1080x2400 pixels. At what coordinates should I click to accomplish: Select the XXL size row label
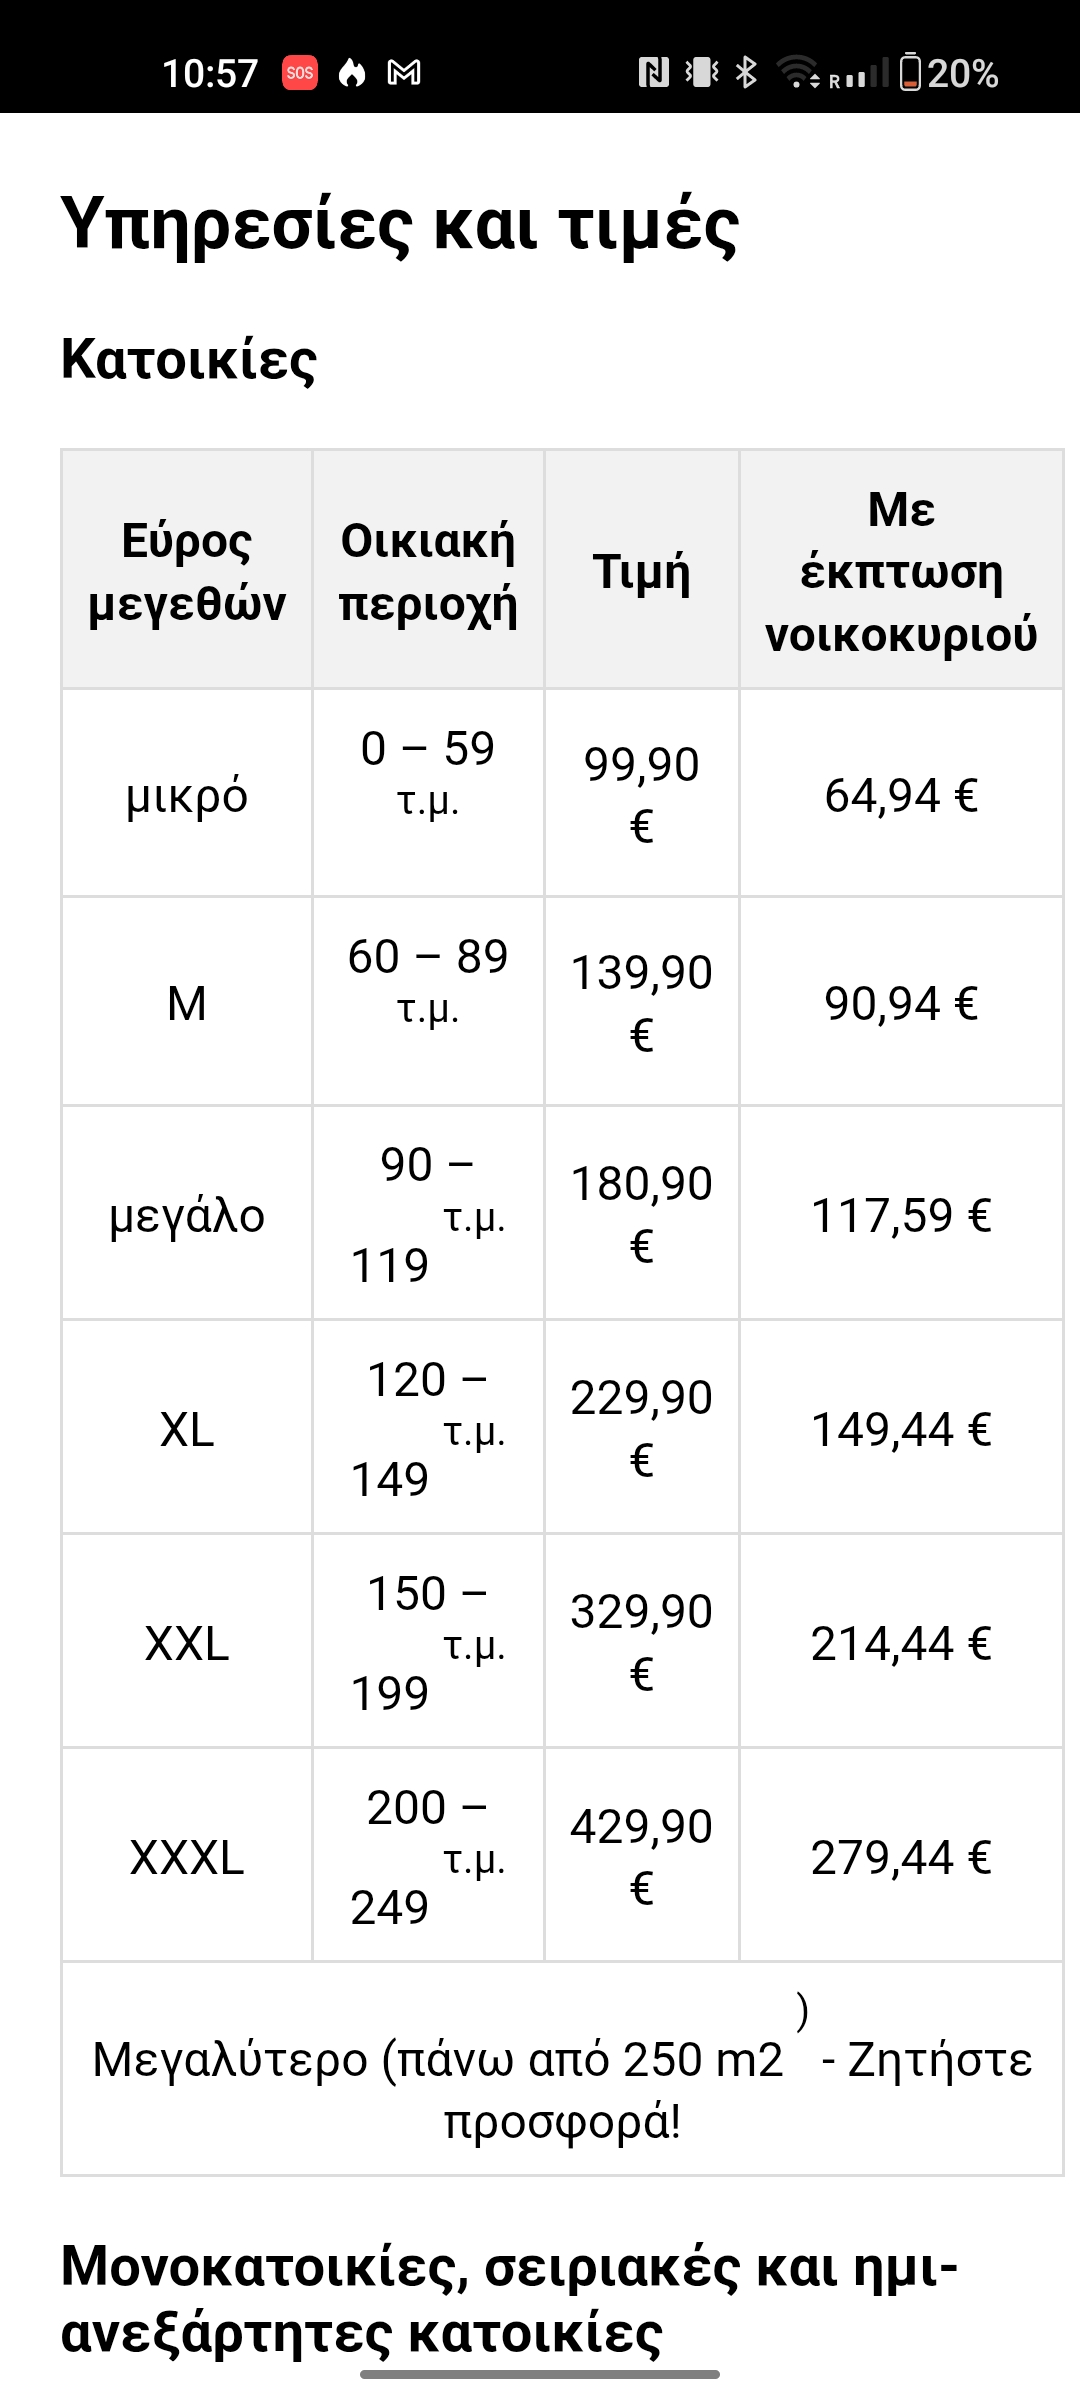click(187, 1644)
